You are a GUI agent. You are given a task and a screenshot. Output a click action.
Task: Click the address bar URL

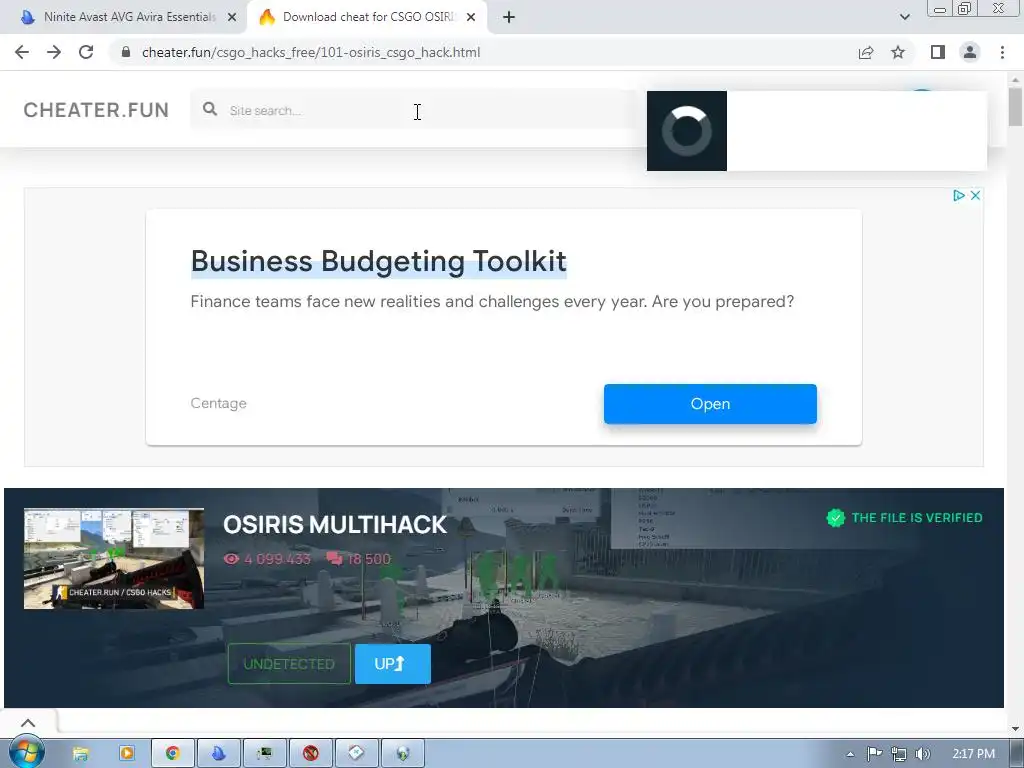(311, 52)
